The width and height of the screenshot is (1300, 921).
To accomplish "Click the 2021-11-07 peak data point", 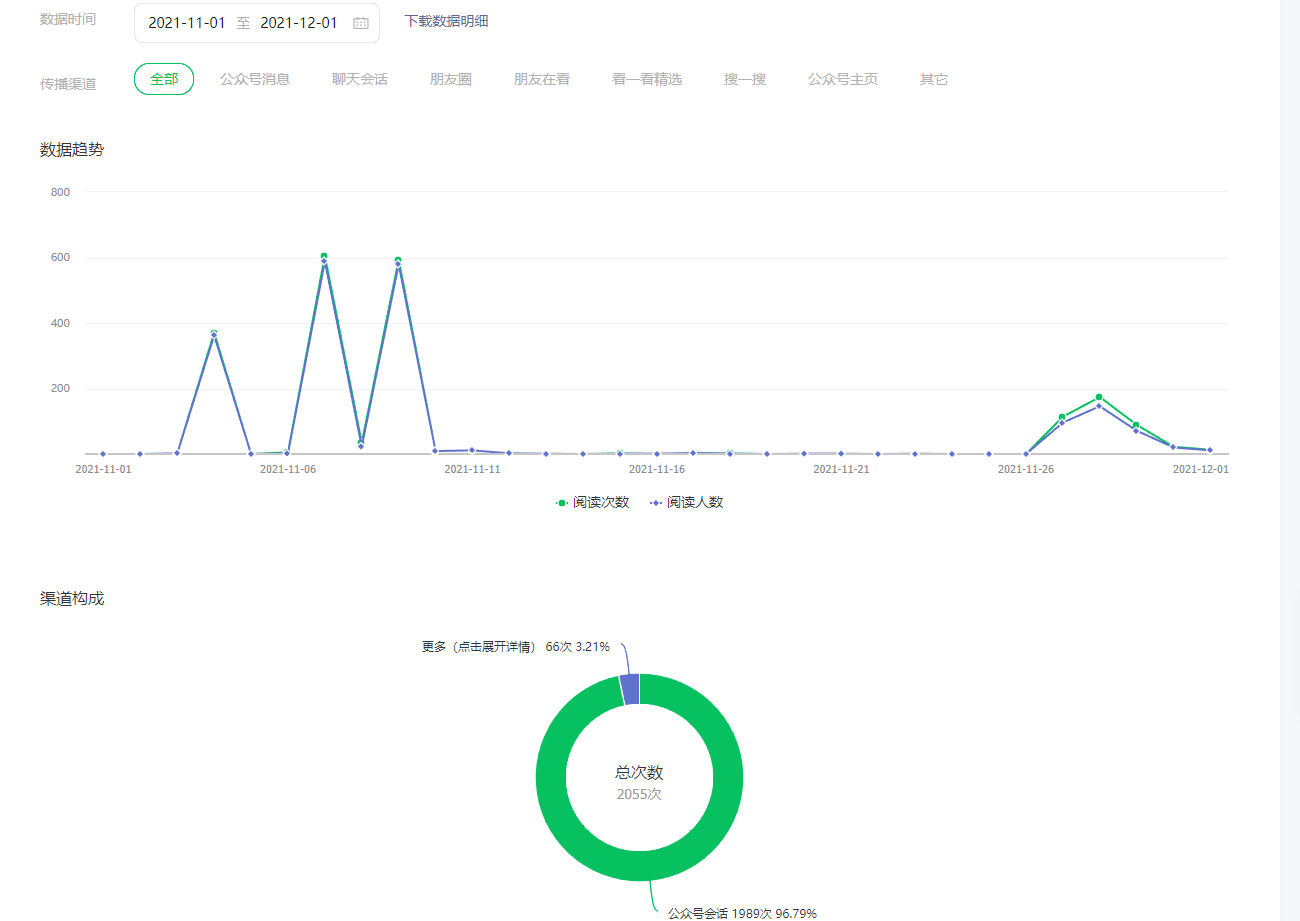I will 324,257.
